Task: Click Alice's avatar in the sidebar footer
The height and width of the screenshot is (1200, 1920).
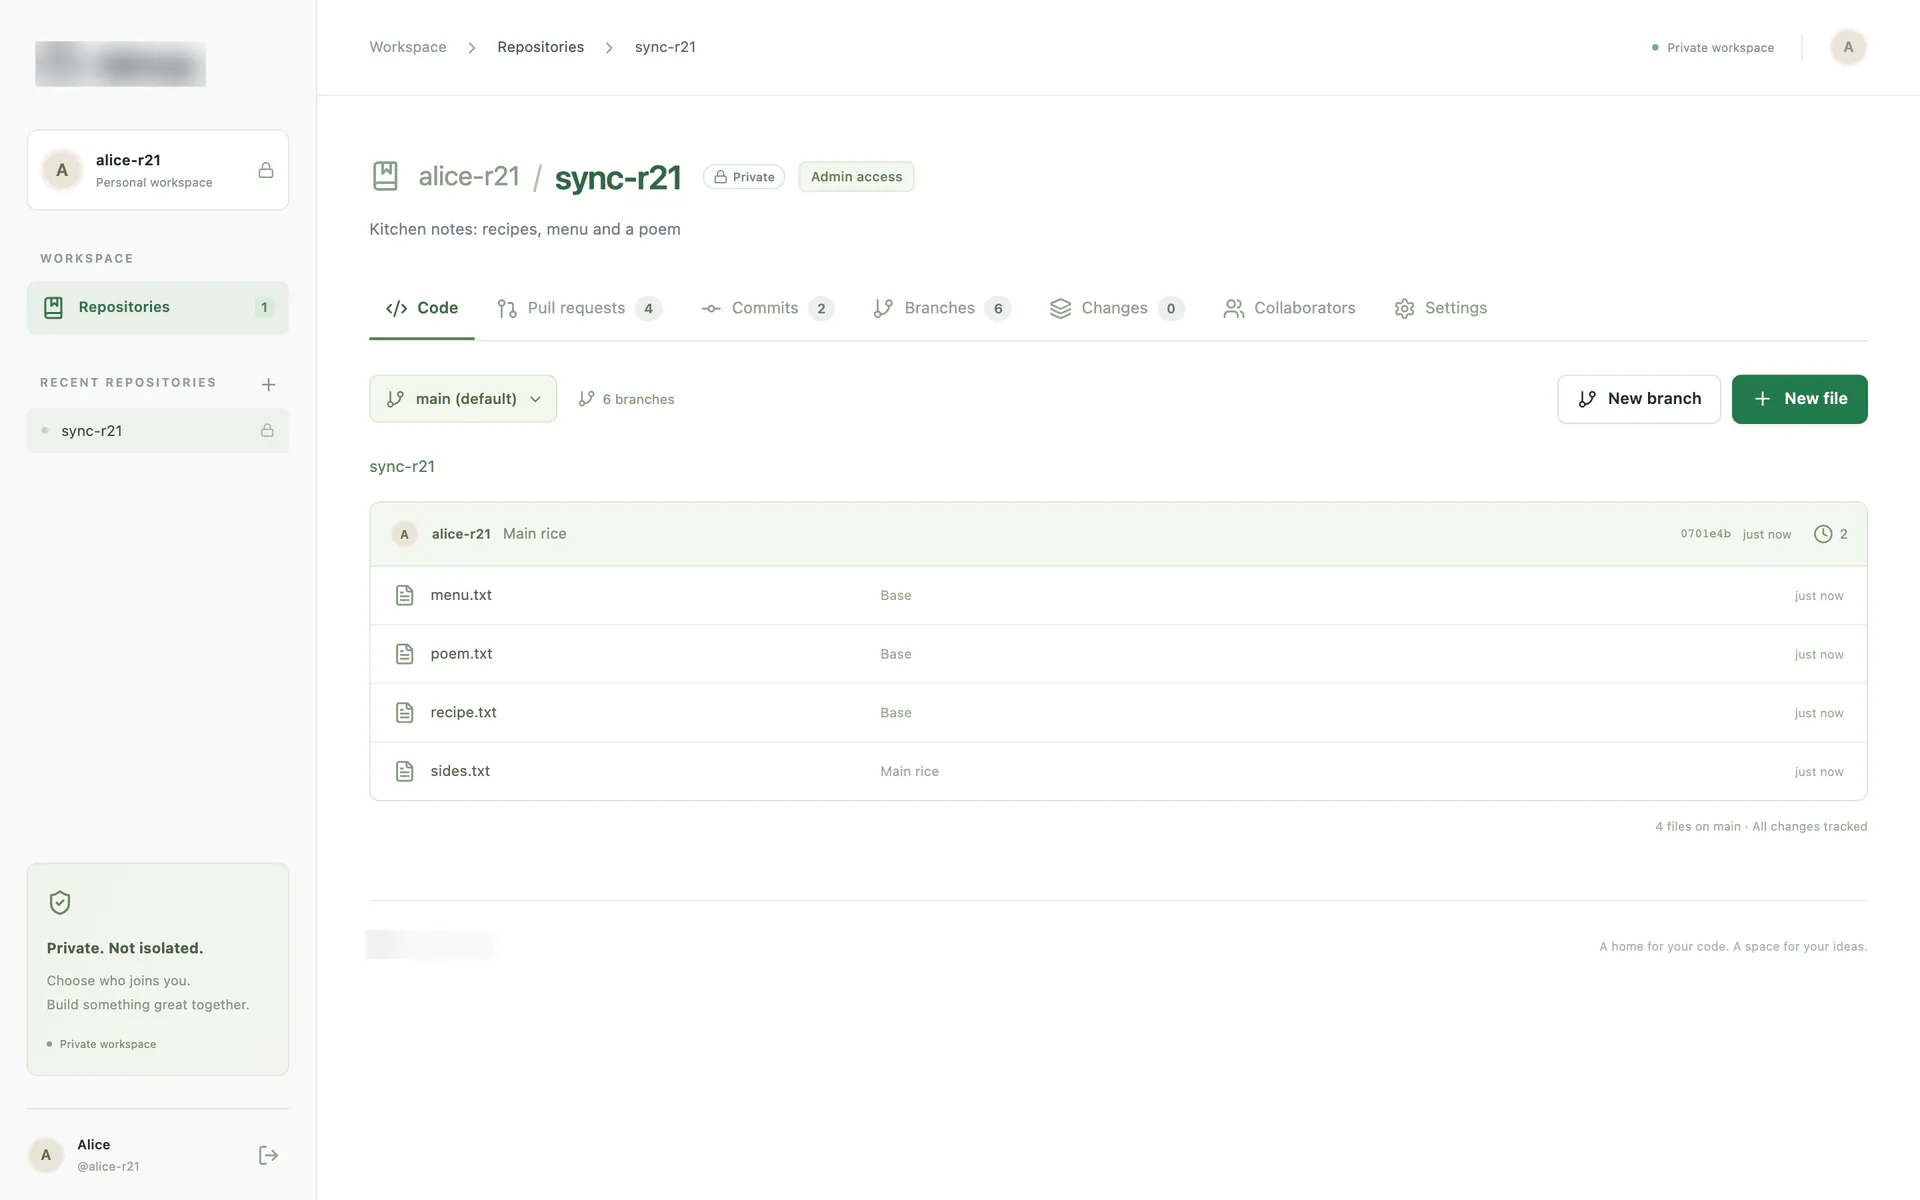Action: click(x=46, y=1155)
